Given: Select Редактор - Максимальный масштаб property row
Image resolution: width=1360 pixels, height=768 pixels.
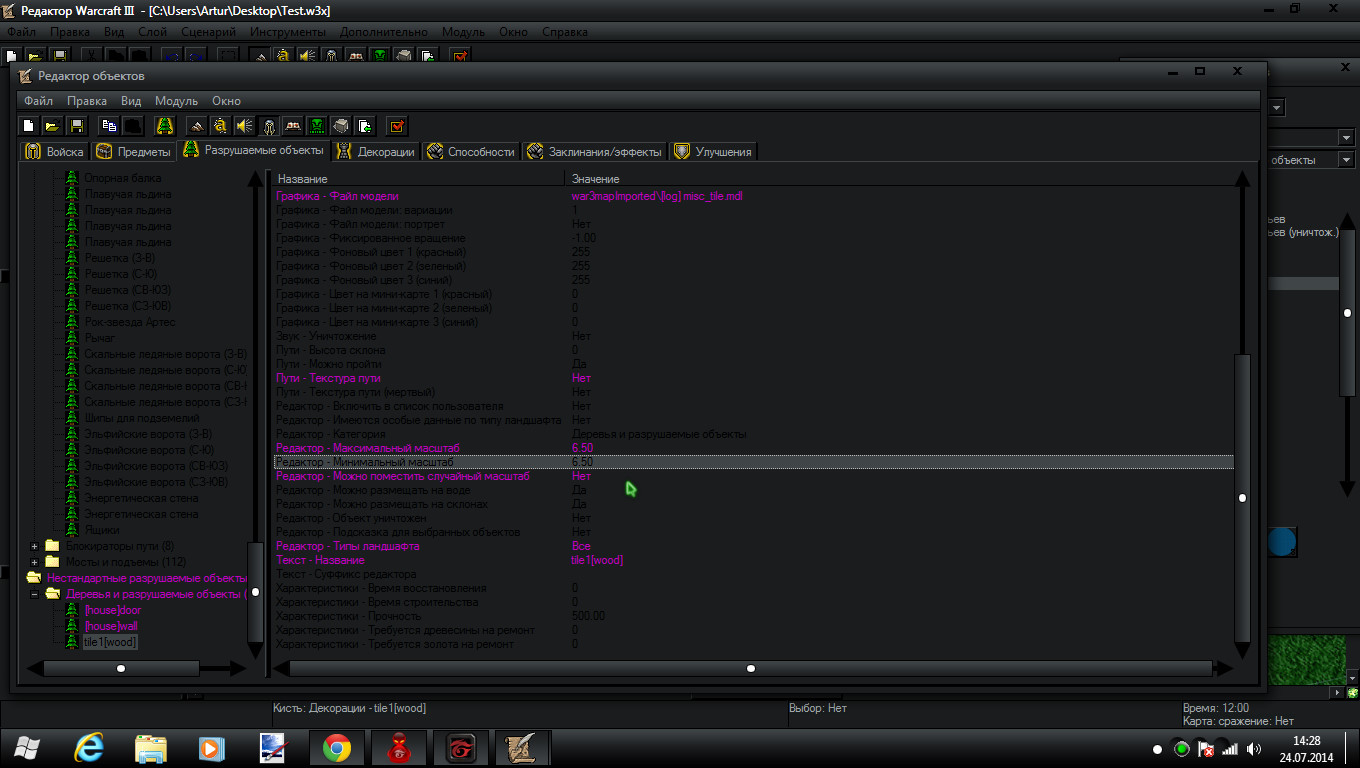Looking at the screenshot, I should (753, 448).
